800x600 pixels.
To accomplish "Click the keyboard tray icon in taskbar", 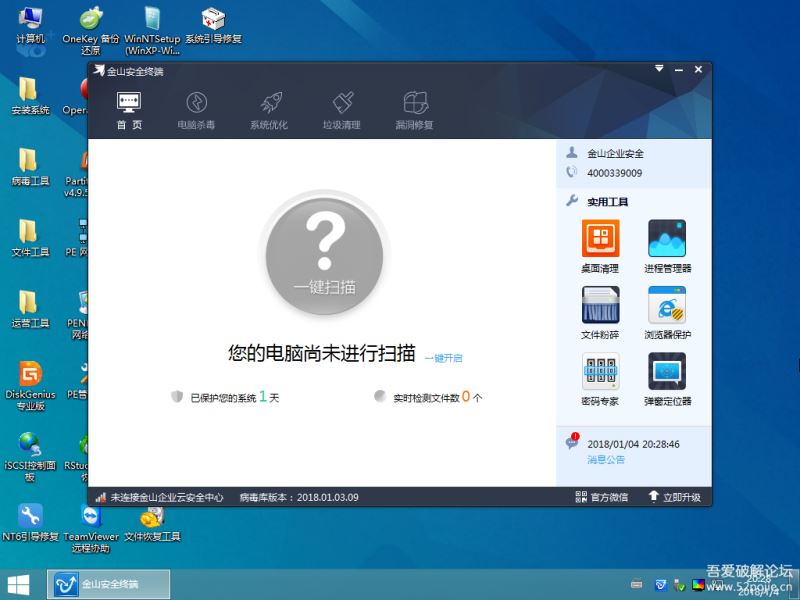I will (x=636, y=584).
